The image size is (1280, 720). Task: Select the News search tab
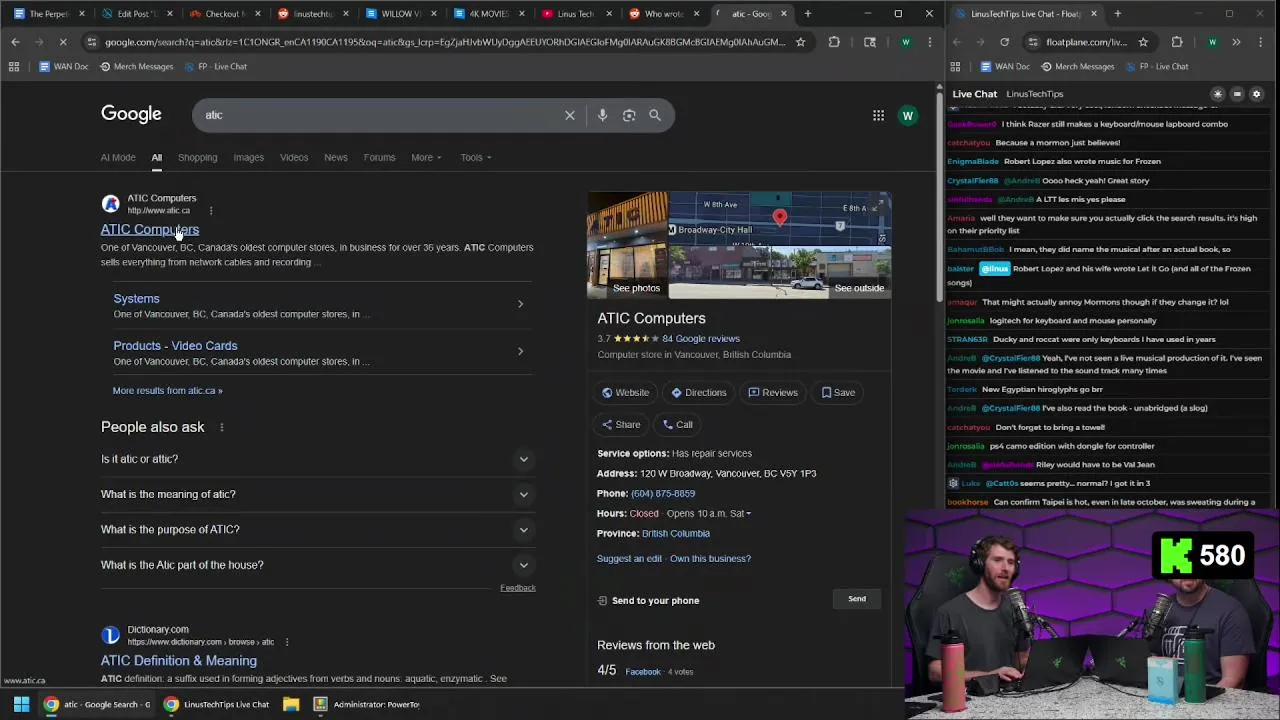coord(335,157)
